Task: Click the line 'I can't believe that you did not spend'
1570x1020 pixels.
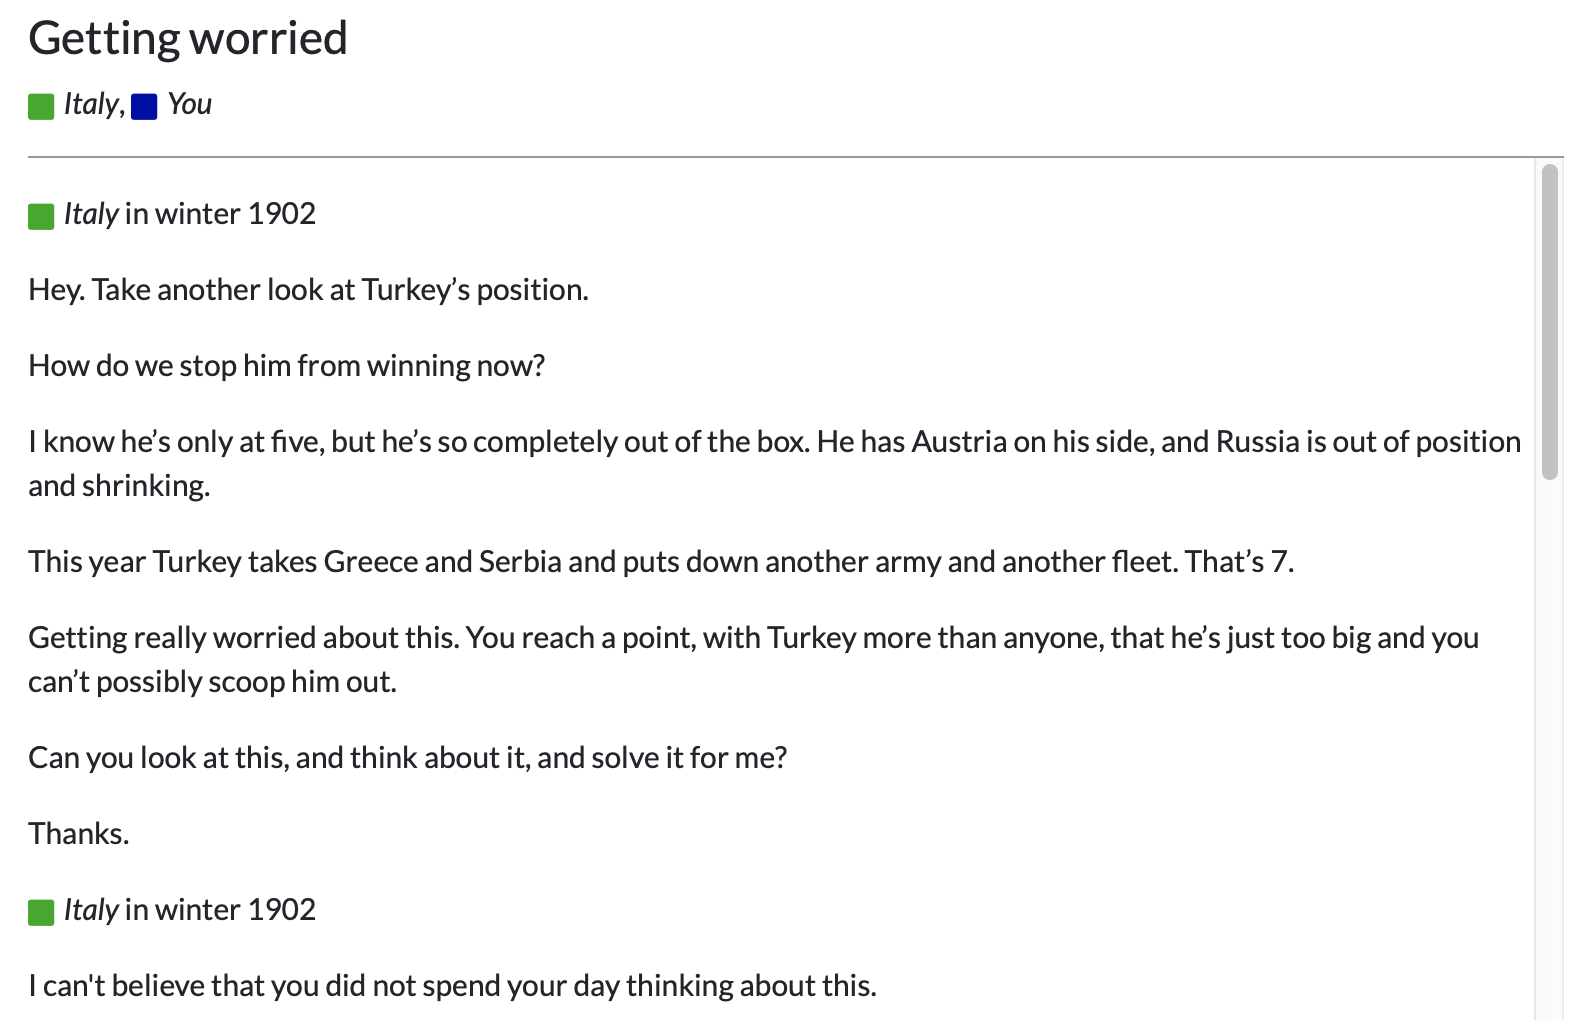Action: click(452, 986)
